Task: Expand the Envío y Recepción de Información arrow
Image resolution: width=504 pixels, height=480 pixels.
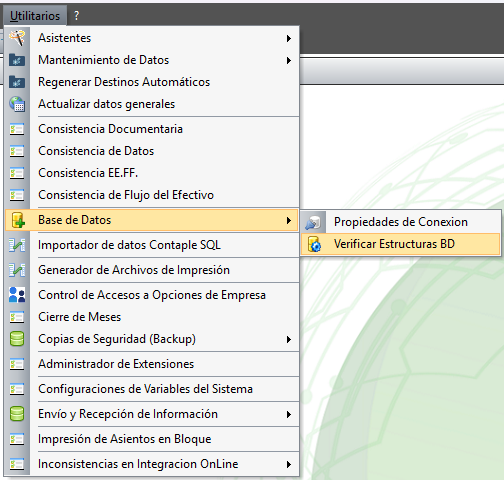Action: click(x=289, y=414)
